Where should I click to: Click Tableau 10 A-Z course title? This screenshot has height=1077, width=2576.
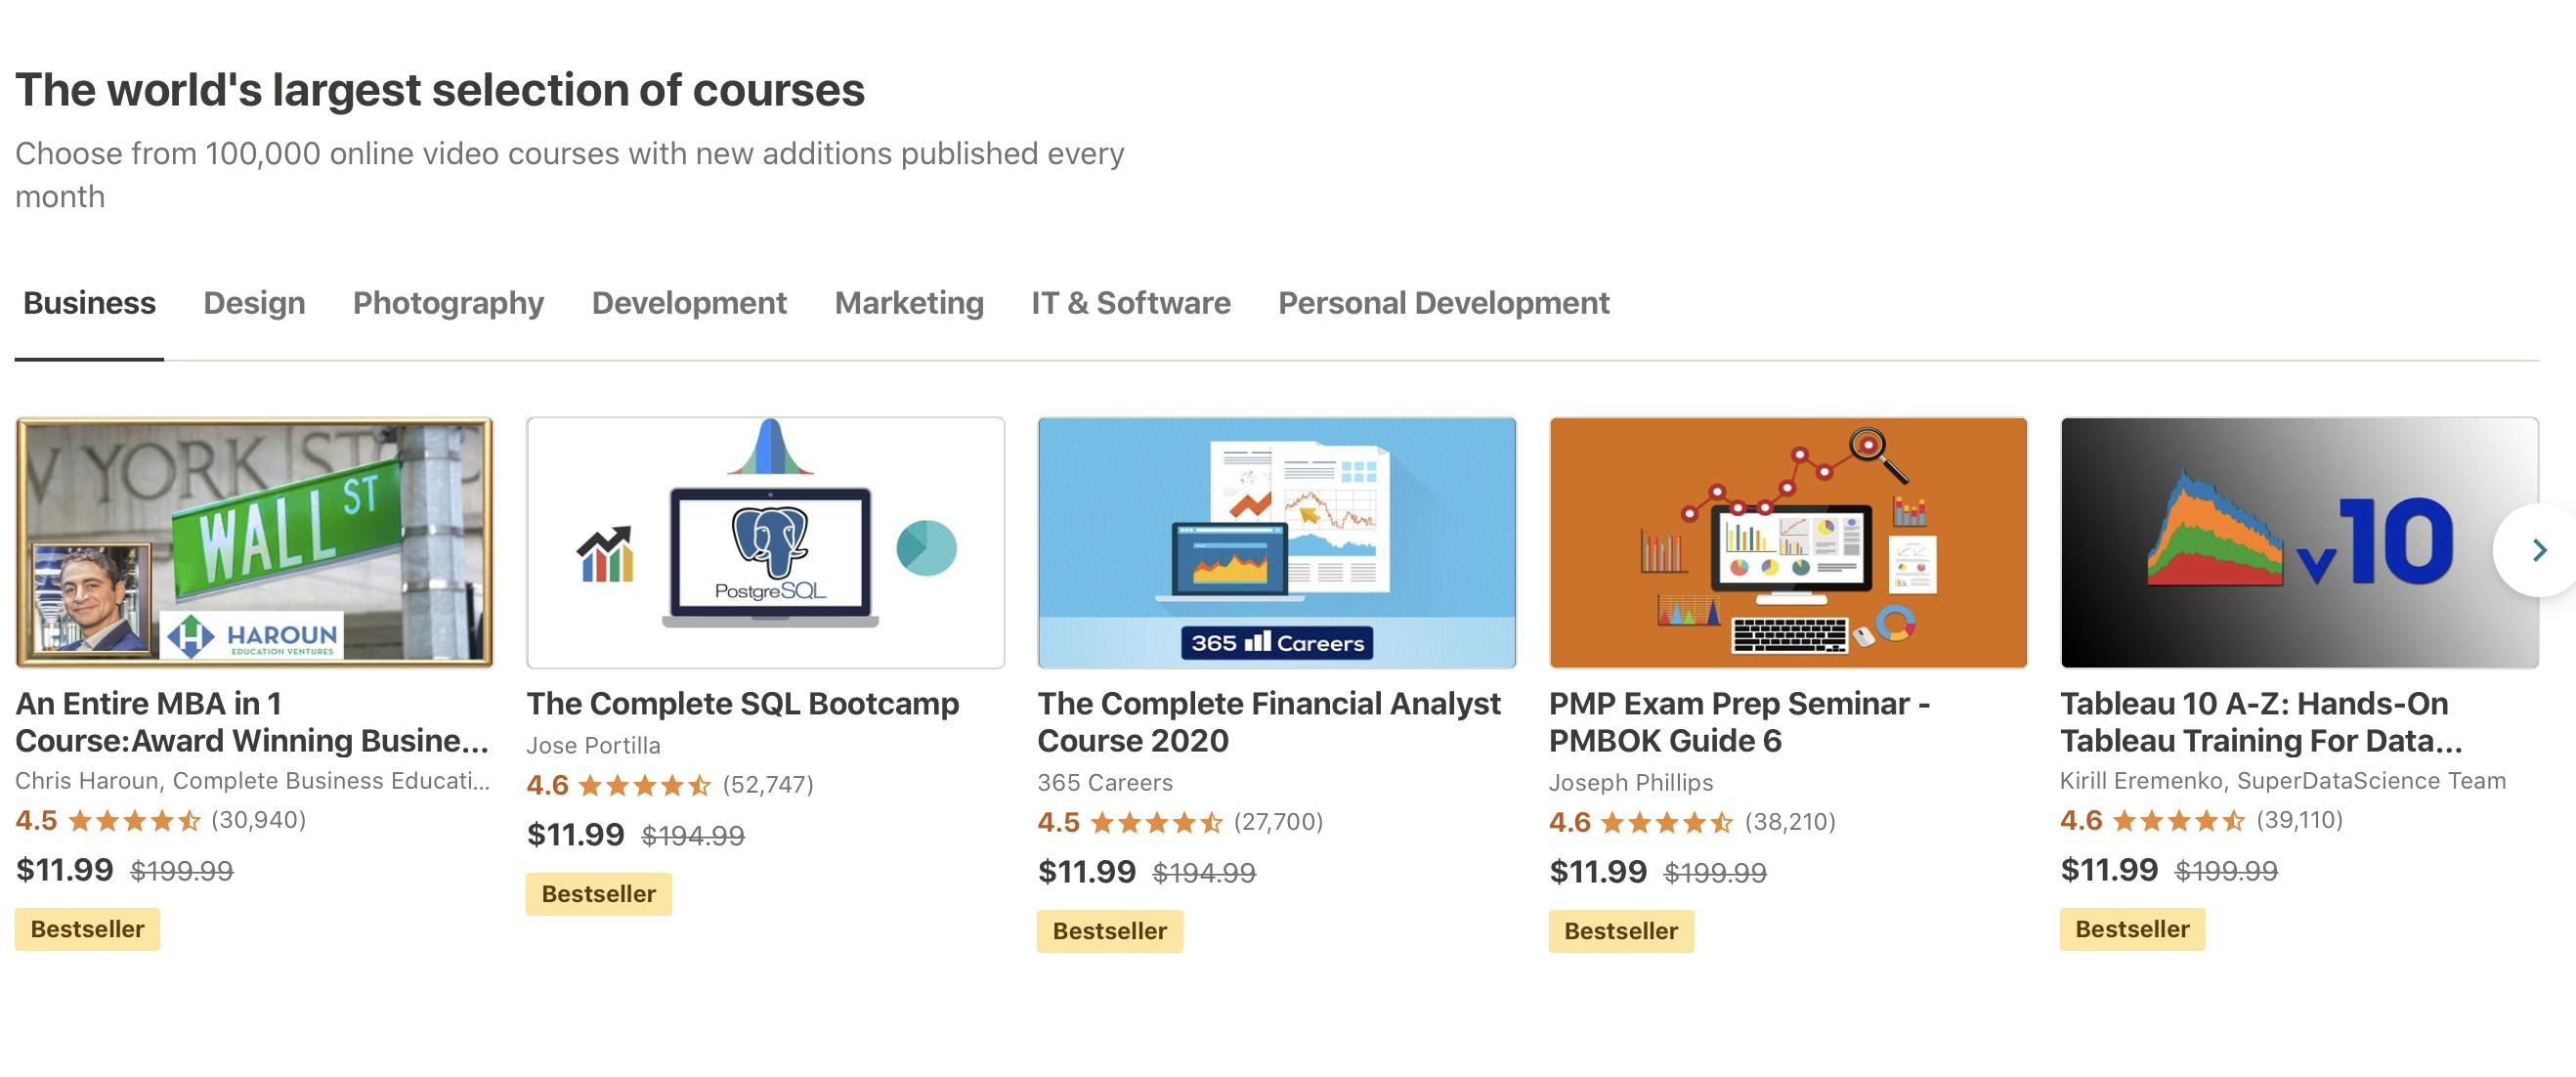click(x=2260, y=722)
